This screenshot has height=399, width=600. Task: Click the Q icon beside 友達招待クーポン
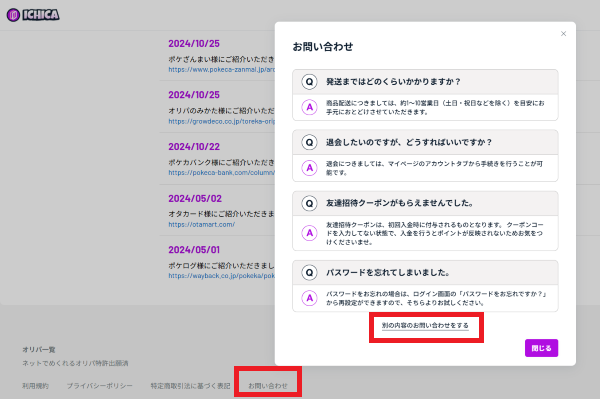(309, 203)
